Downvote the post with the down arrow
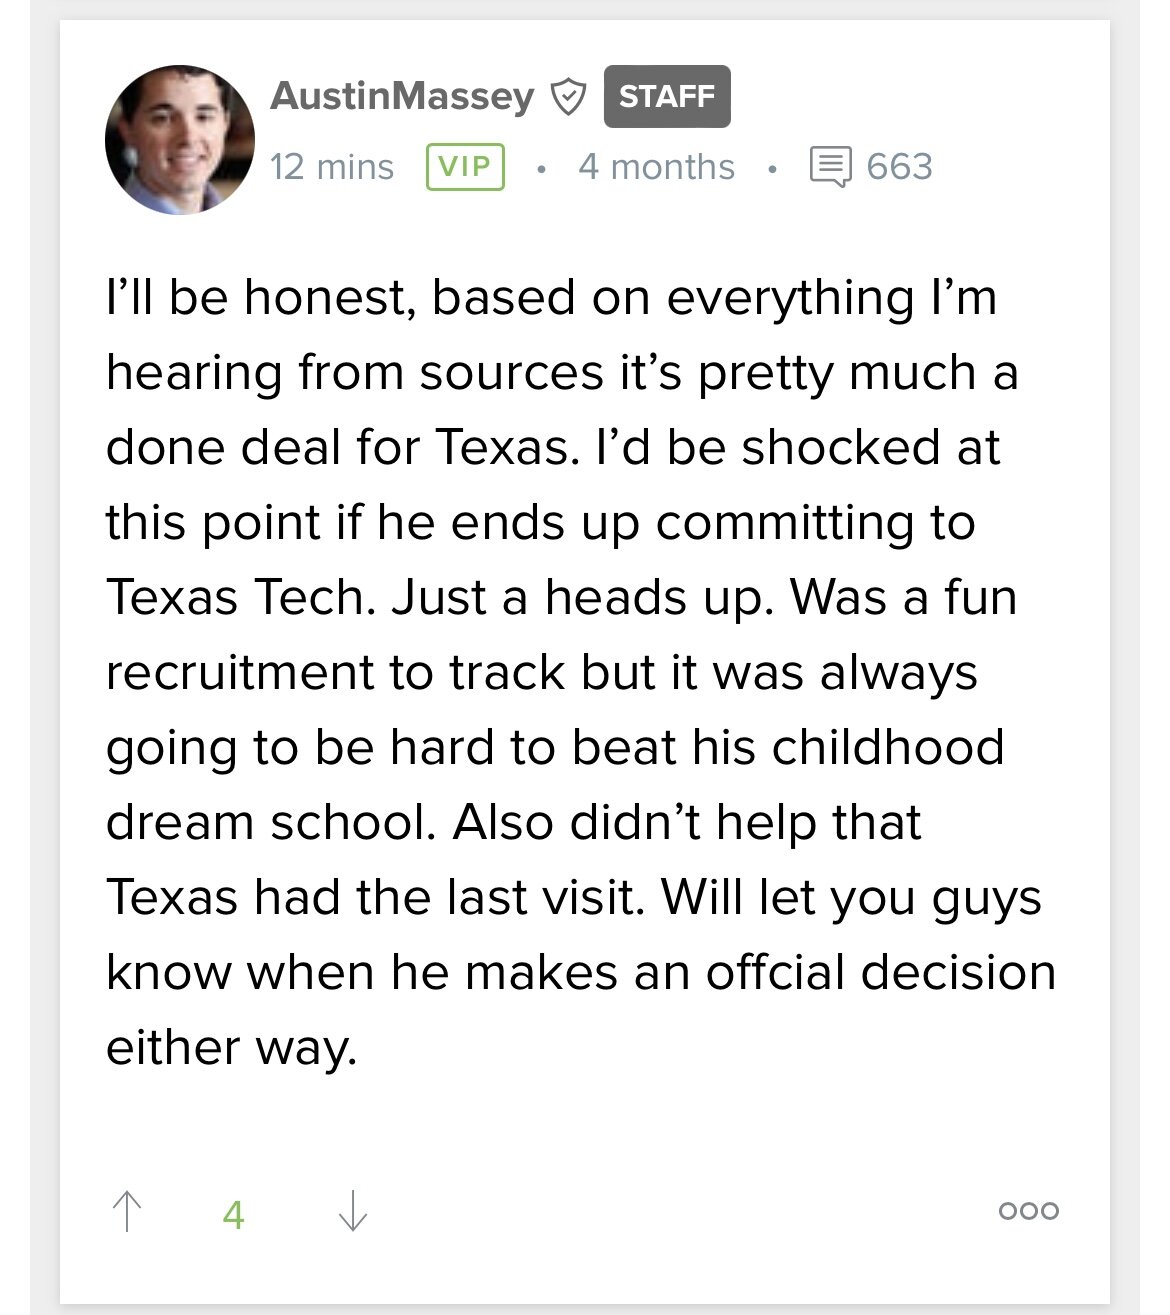The image size is (1170, 1315). (352, 1211)
